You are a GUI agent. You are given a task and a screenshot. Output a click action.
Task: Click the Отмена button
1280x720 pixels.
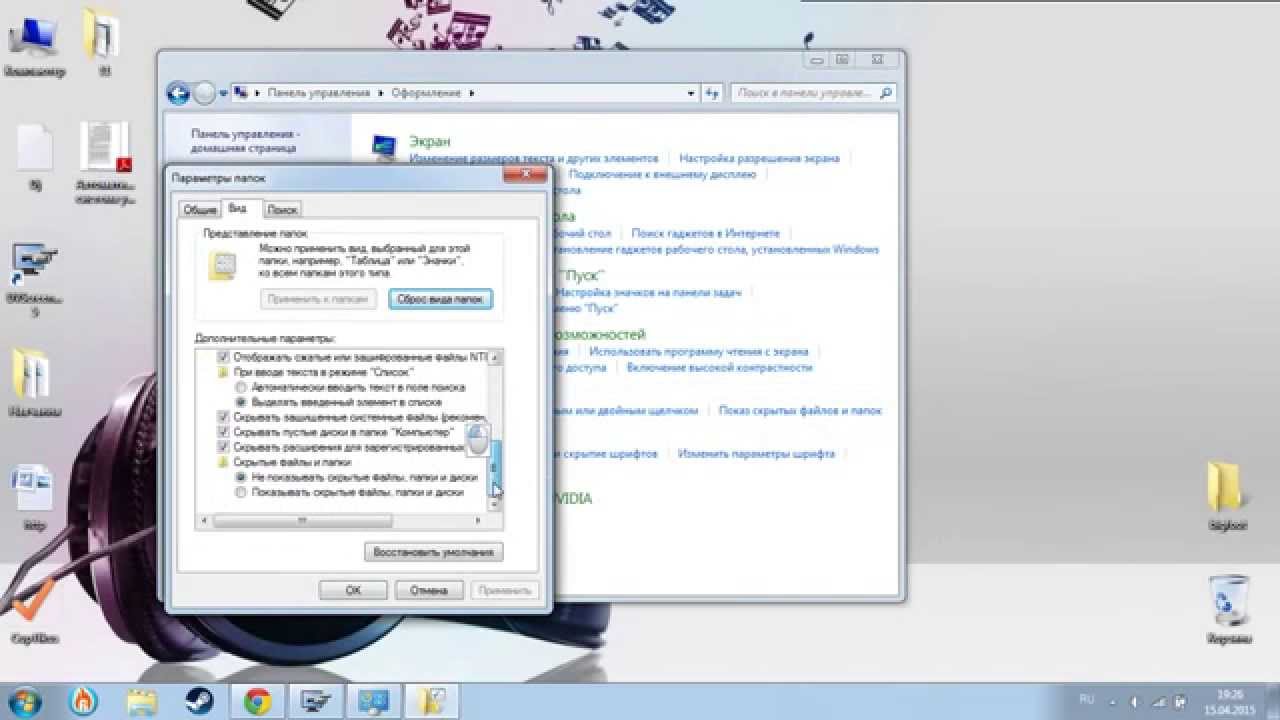(x=429, y=590)
